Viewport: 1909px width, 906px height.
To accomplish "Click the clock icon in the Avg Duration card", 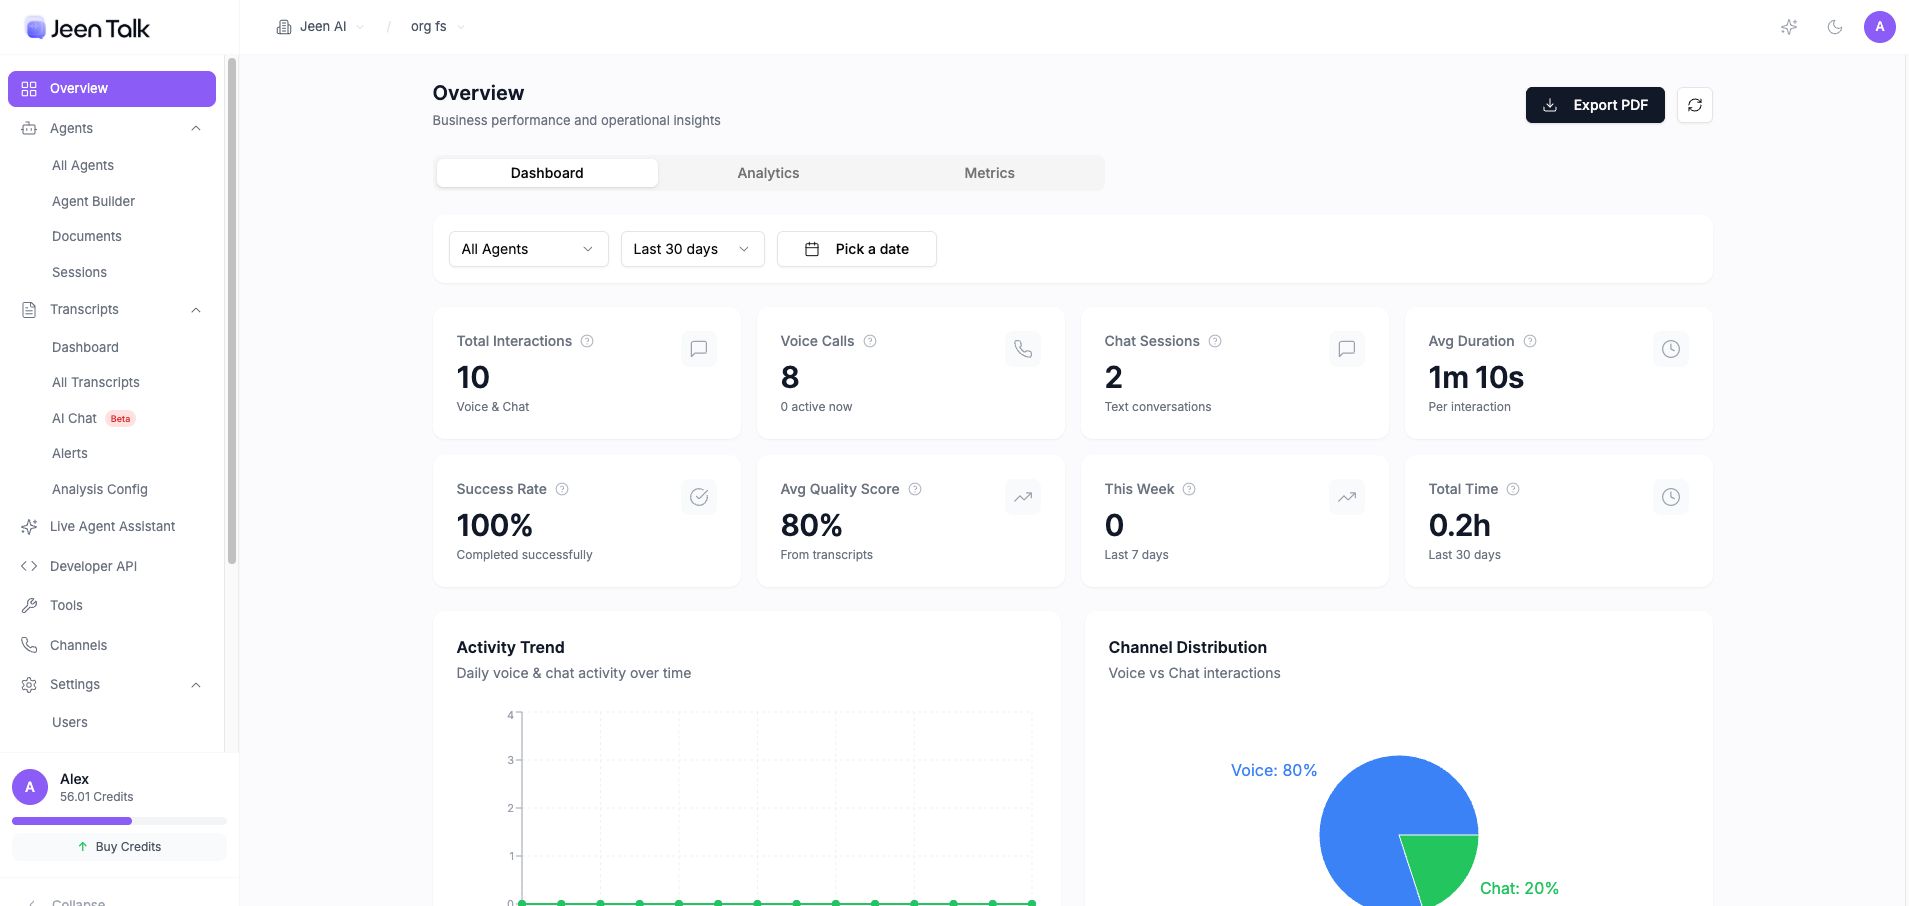I will point(1670,349).
